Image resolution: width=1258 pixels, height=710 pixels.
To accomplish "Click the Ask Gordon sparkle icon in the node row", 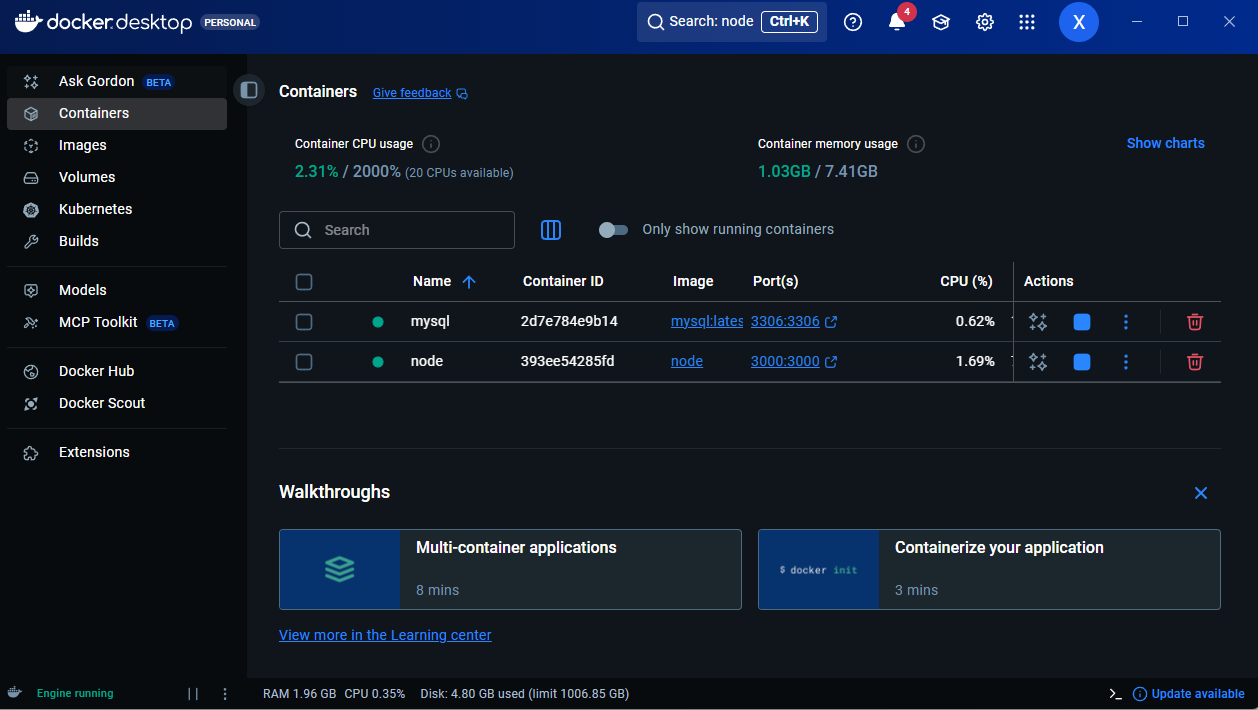I will point(1038,362).
